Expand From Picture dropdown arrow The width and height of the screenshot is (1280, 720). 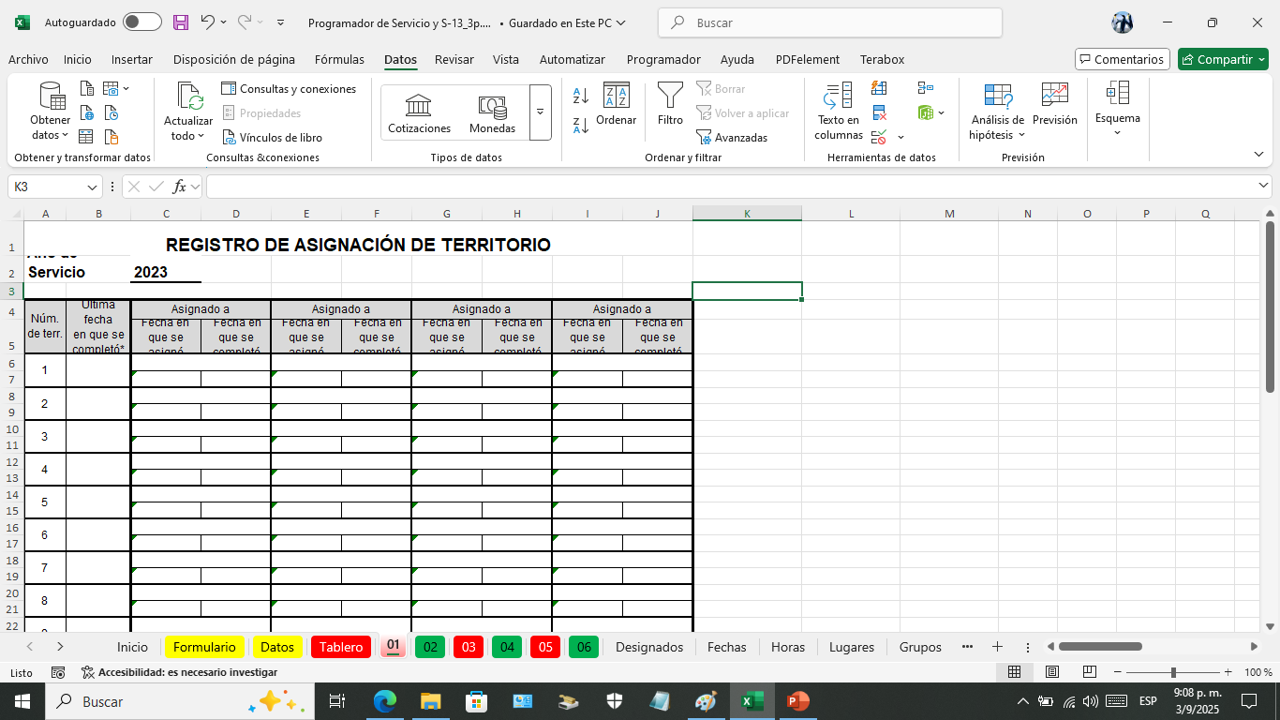126,89
